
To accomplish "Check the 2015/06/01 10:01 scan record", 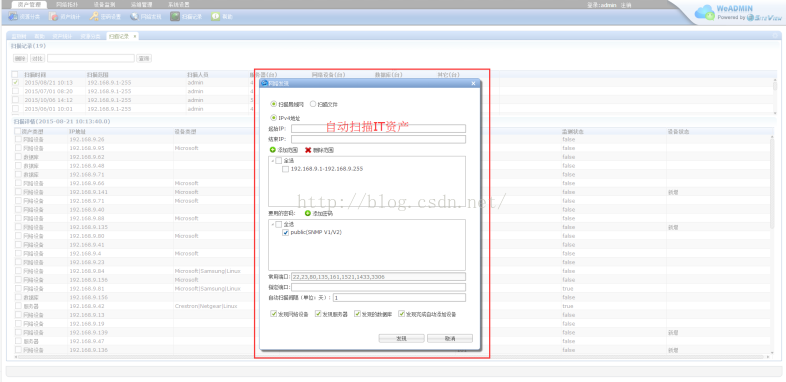I will [x=16, y=108].
